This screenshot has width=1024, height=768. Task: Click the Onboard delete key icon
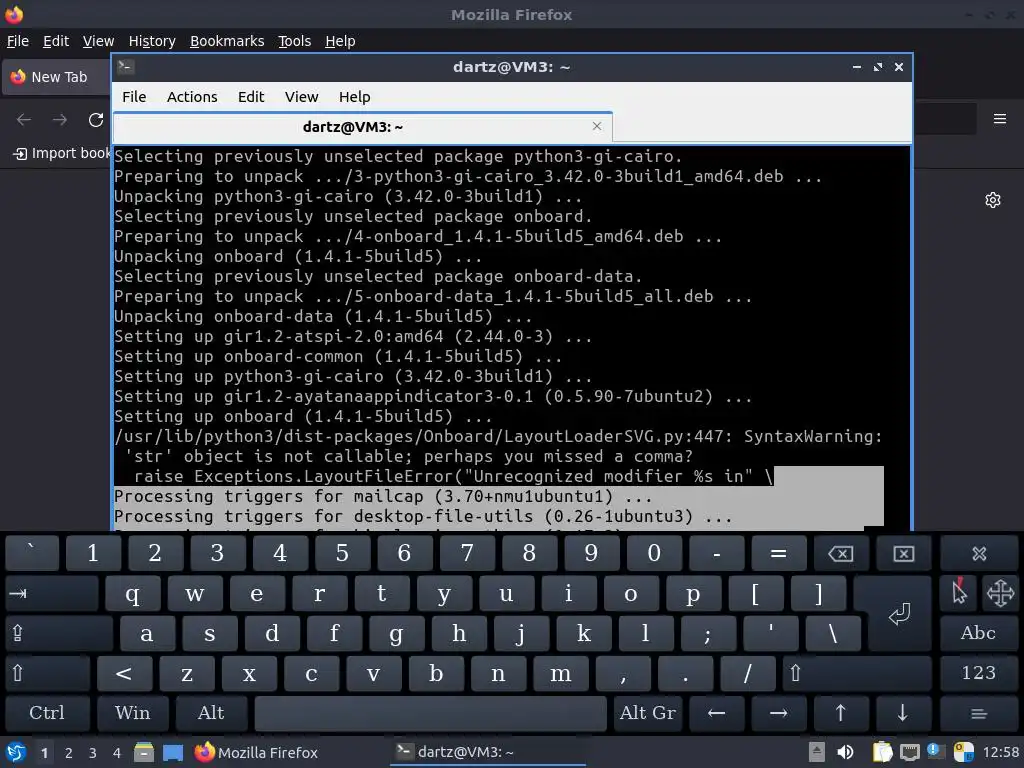point(903,554)
